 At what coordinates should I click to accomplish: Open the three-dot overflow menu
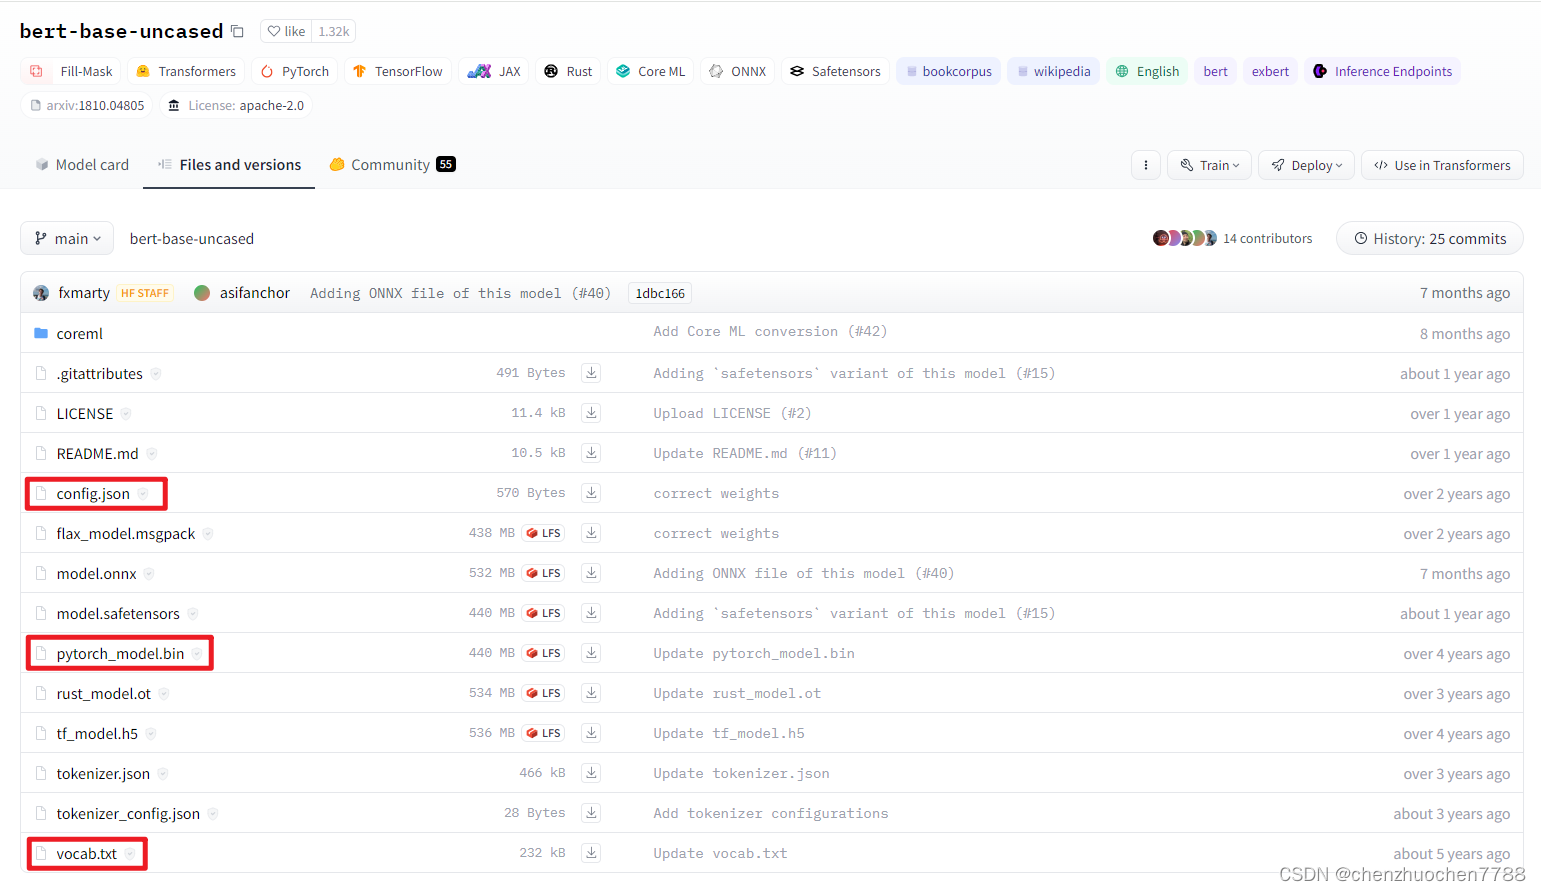pos(1145,164)
